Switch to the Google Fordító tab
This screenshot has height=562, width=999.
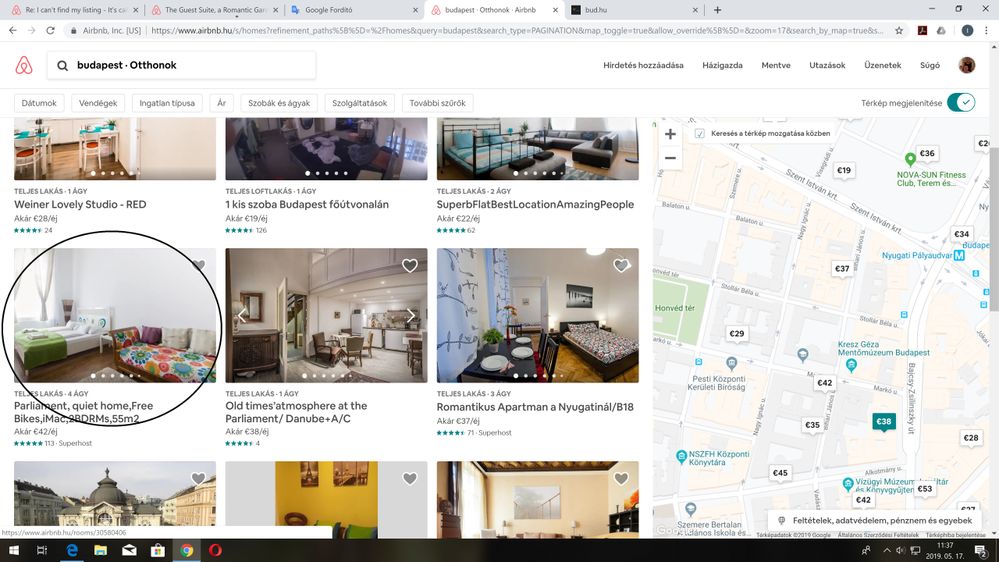coord(350,9)
